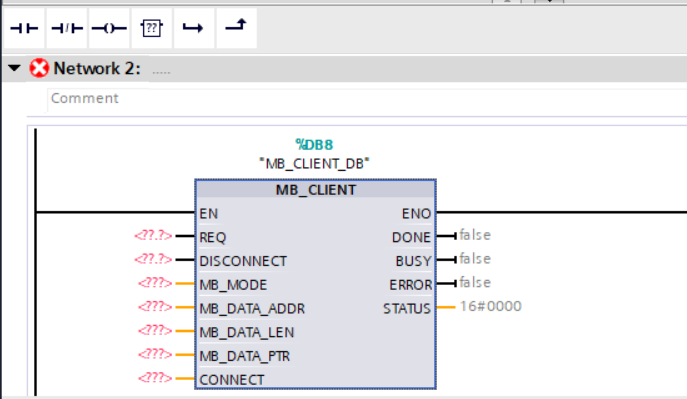The width and height of the screenshot is (687, 399).
Task: Click the MB_DATA_ADDR input placeholder operand
Action: pos(155,307)
